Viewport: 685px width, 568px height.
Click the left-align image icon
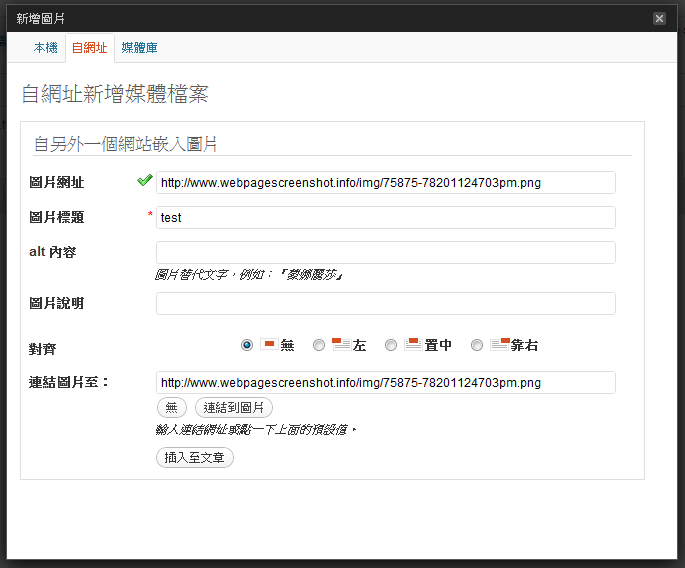coord(340,344)
